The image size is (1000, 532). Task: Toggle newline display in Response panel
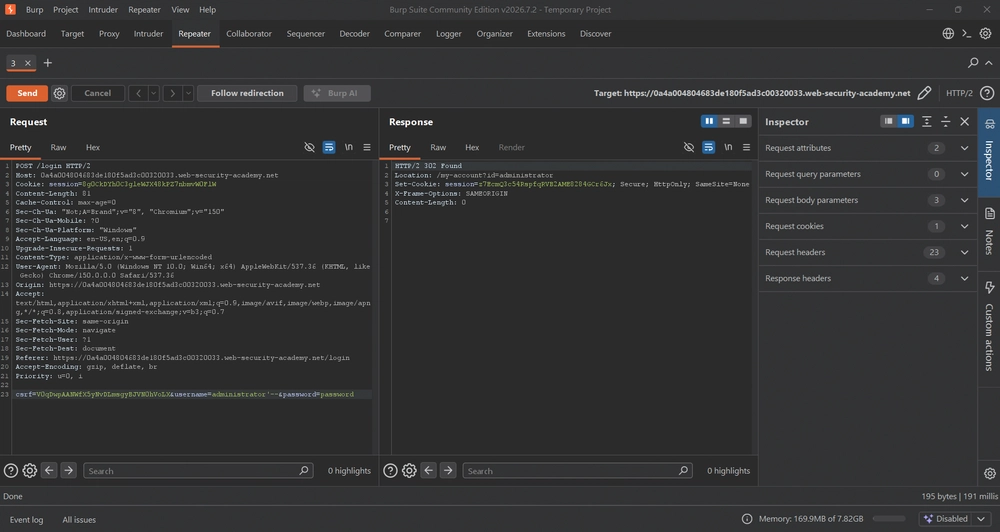click(x=728, y=147)
